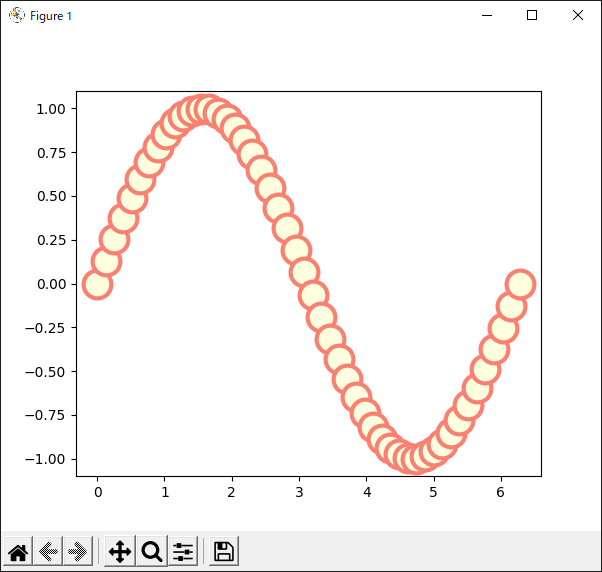Click the x-axis tick label 3
Screen dimensions: 602x572
(299, 492)
